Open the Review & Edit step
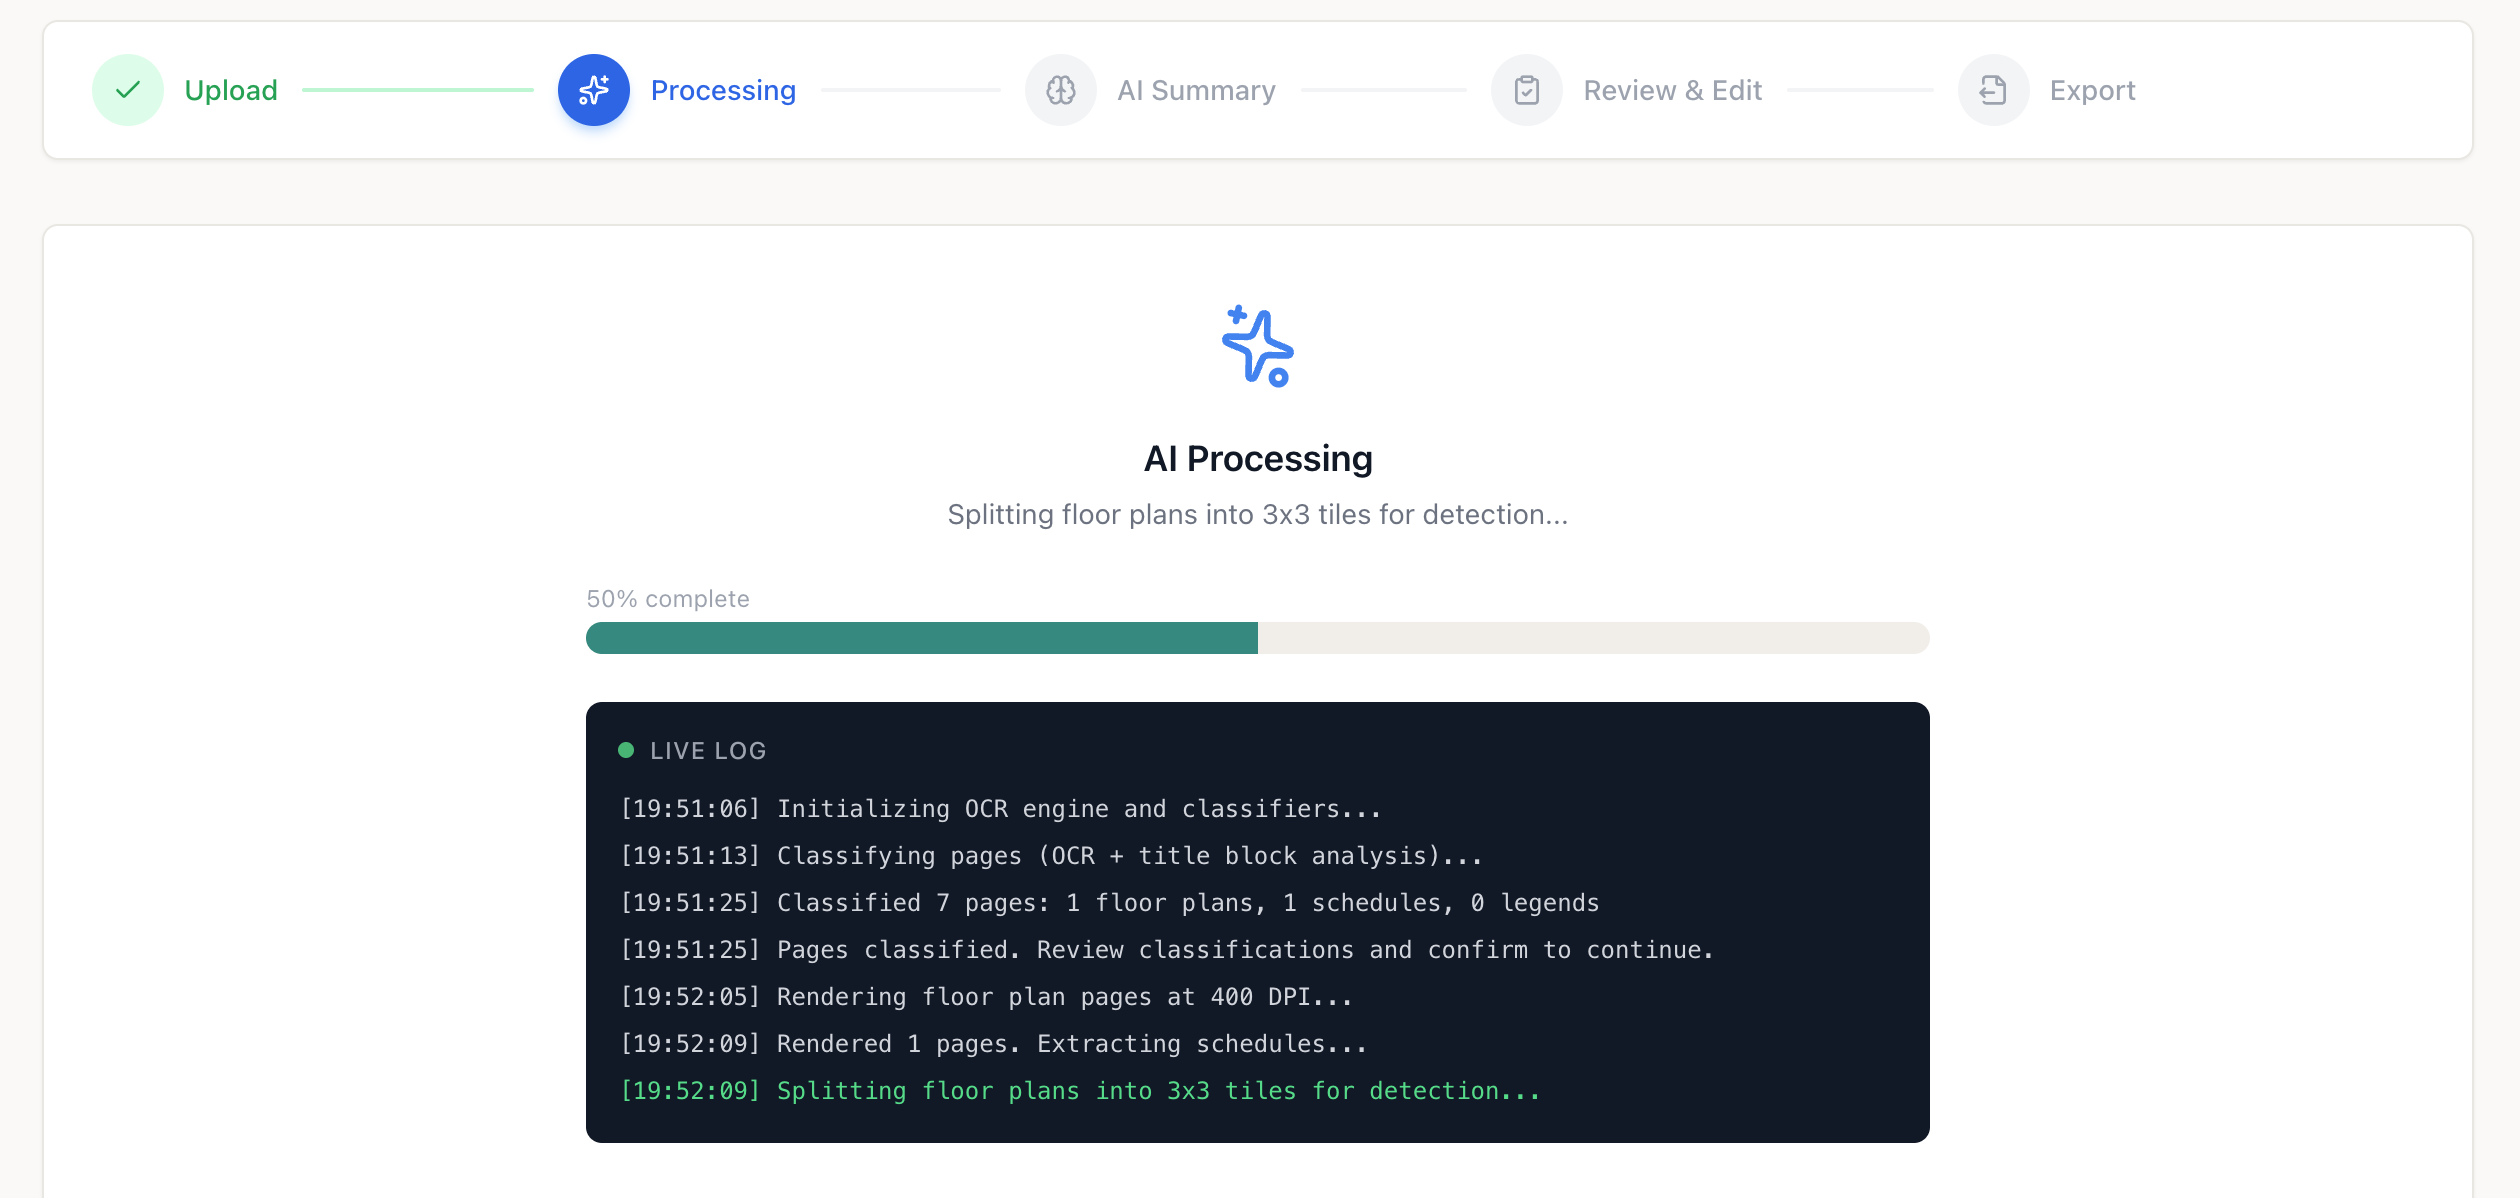2520x1198 pixels. pyautogui.click(x=1672, y=89)
